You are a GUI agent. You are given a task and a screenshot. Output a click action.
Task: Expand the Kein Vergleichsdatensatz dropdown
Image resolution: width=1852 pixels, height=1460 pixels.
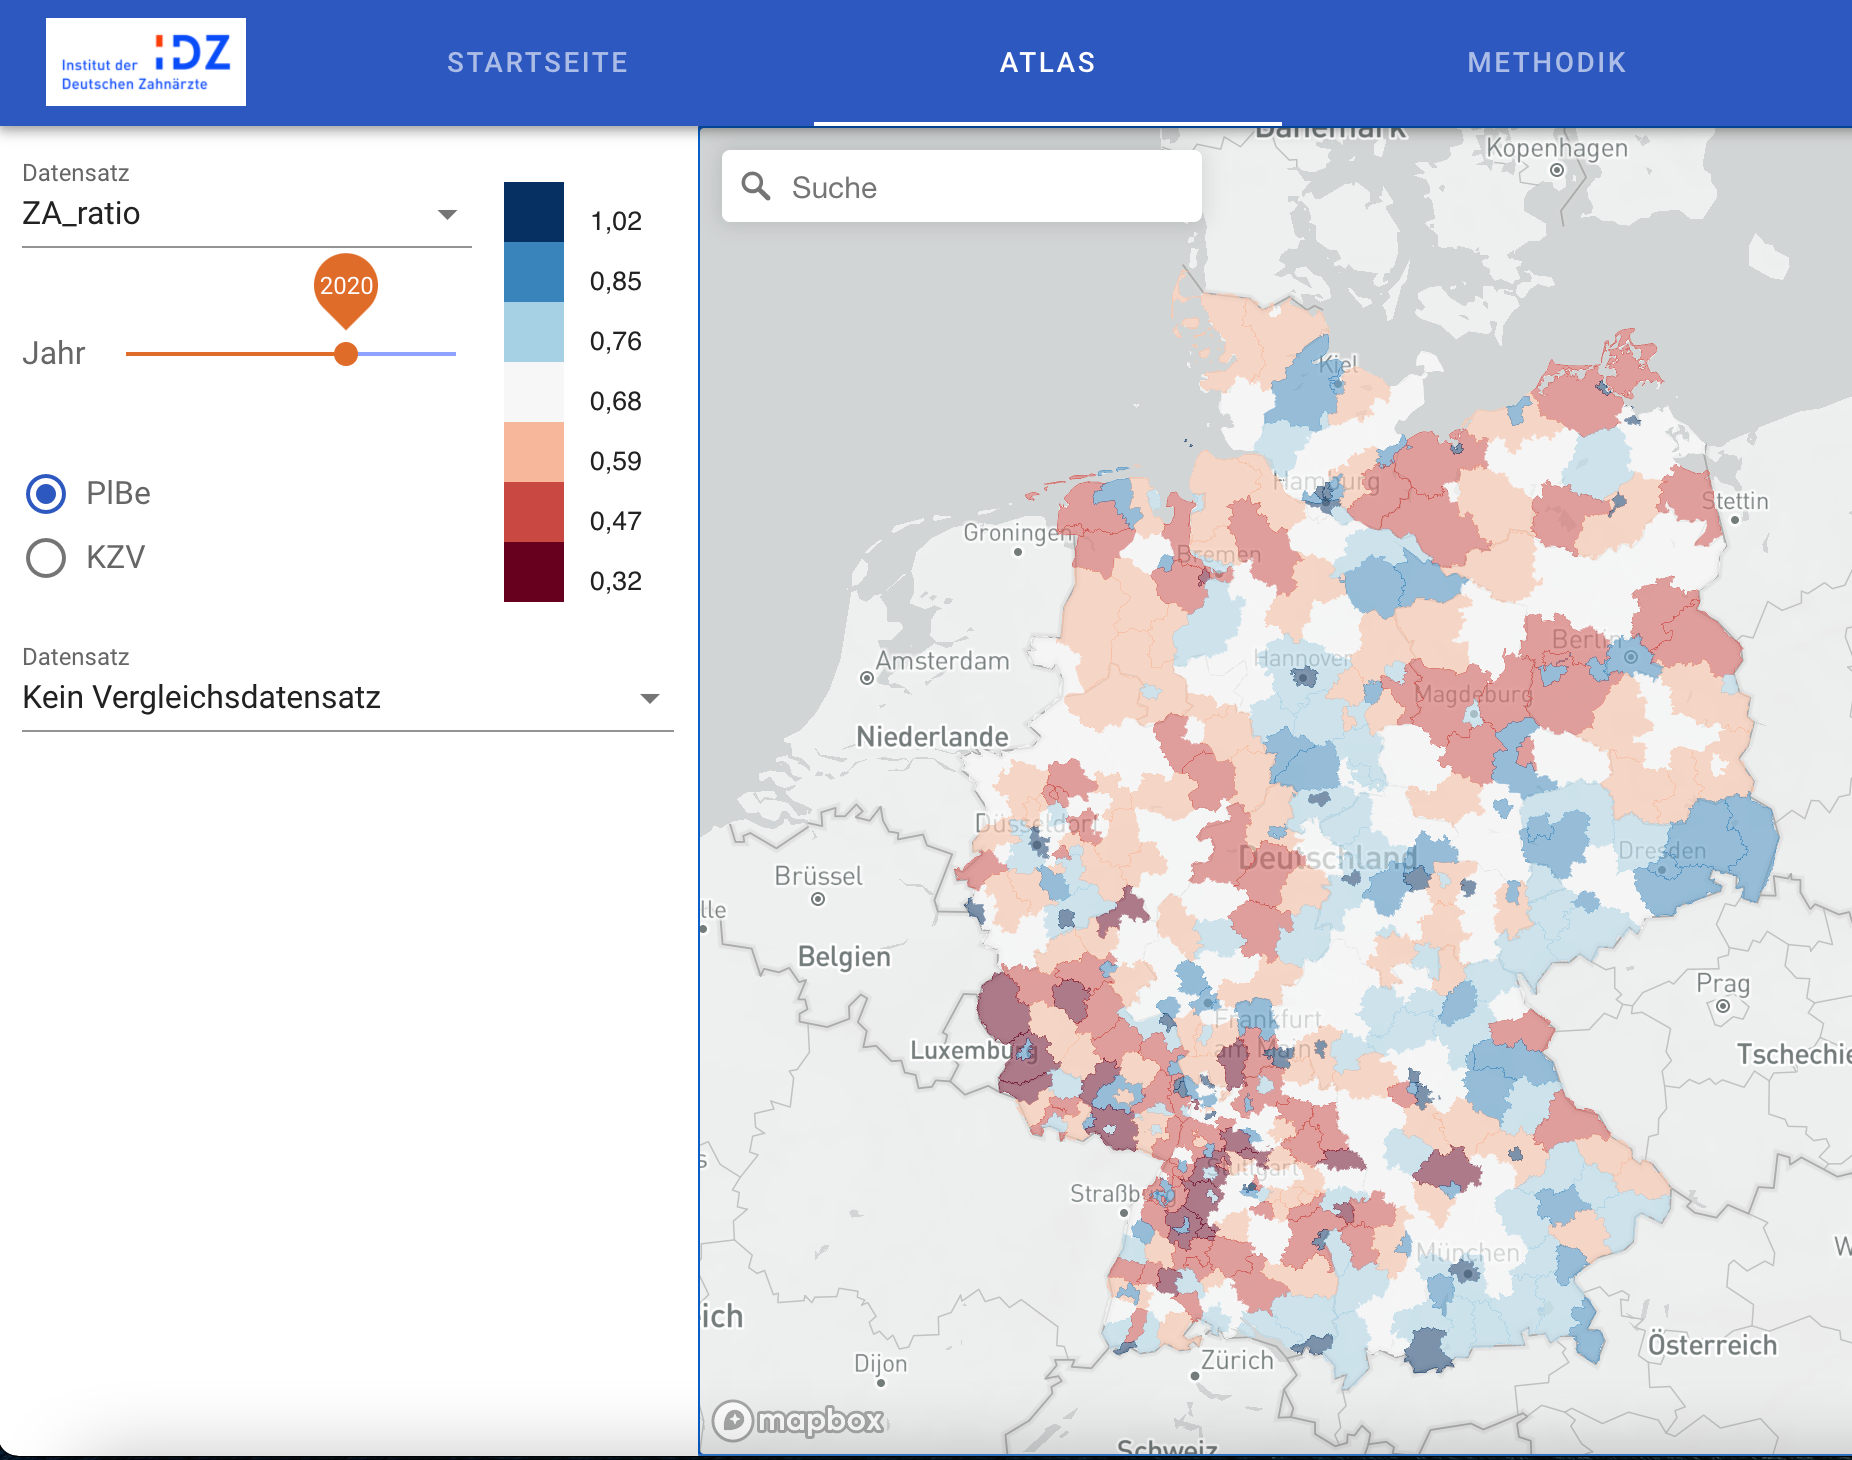click(346, 698)
